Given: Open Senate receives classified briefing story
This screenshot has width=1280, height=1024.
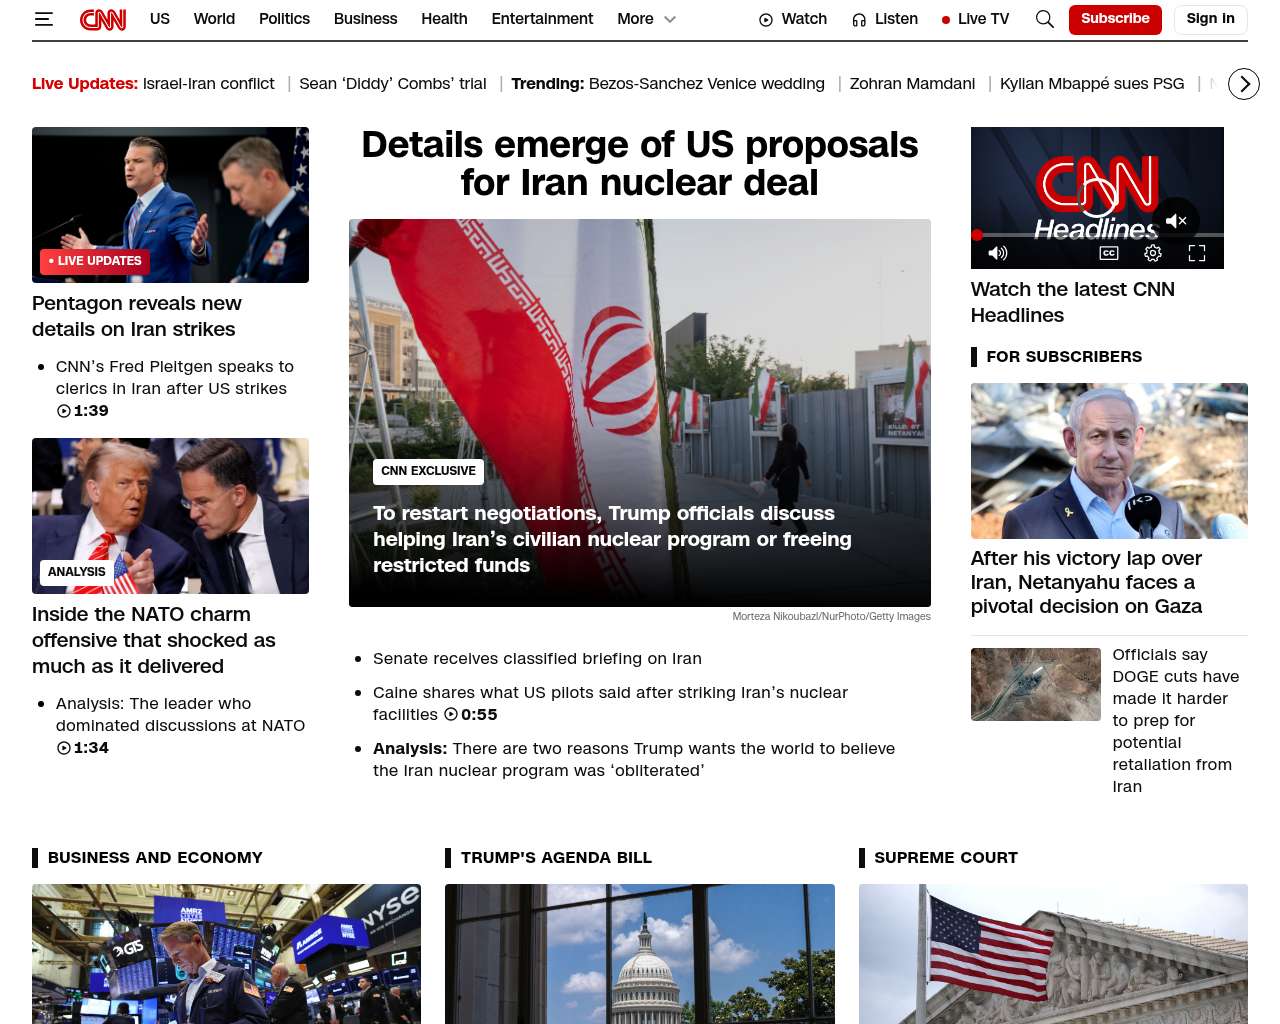Looking at the screenshot, I should (537, 658).
